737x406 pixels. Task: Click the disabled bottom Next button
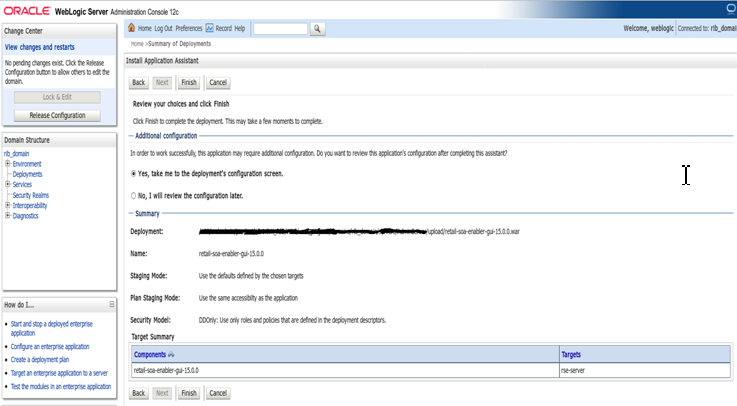pos(162,393)
